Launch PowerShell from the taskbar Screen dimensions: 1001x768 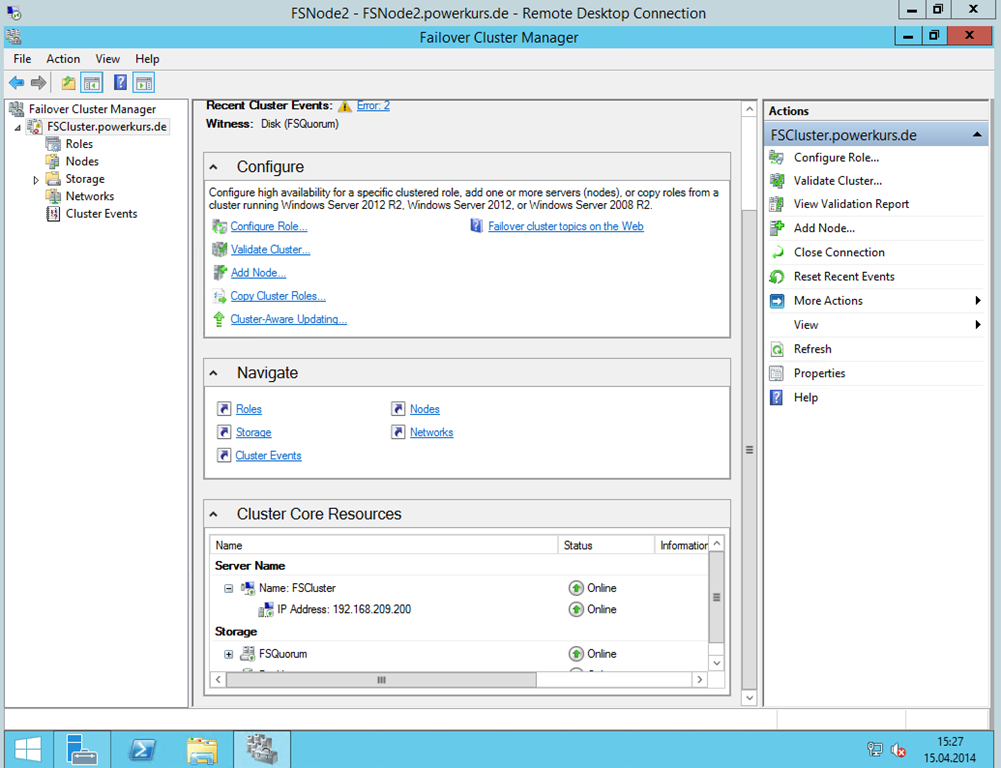[142, 749]
